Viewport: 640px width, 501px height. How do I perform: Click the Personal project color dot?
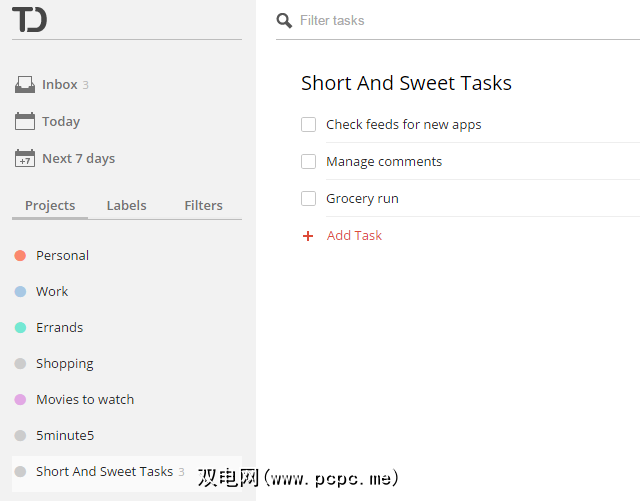coord(20,256)
